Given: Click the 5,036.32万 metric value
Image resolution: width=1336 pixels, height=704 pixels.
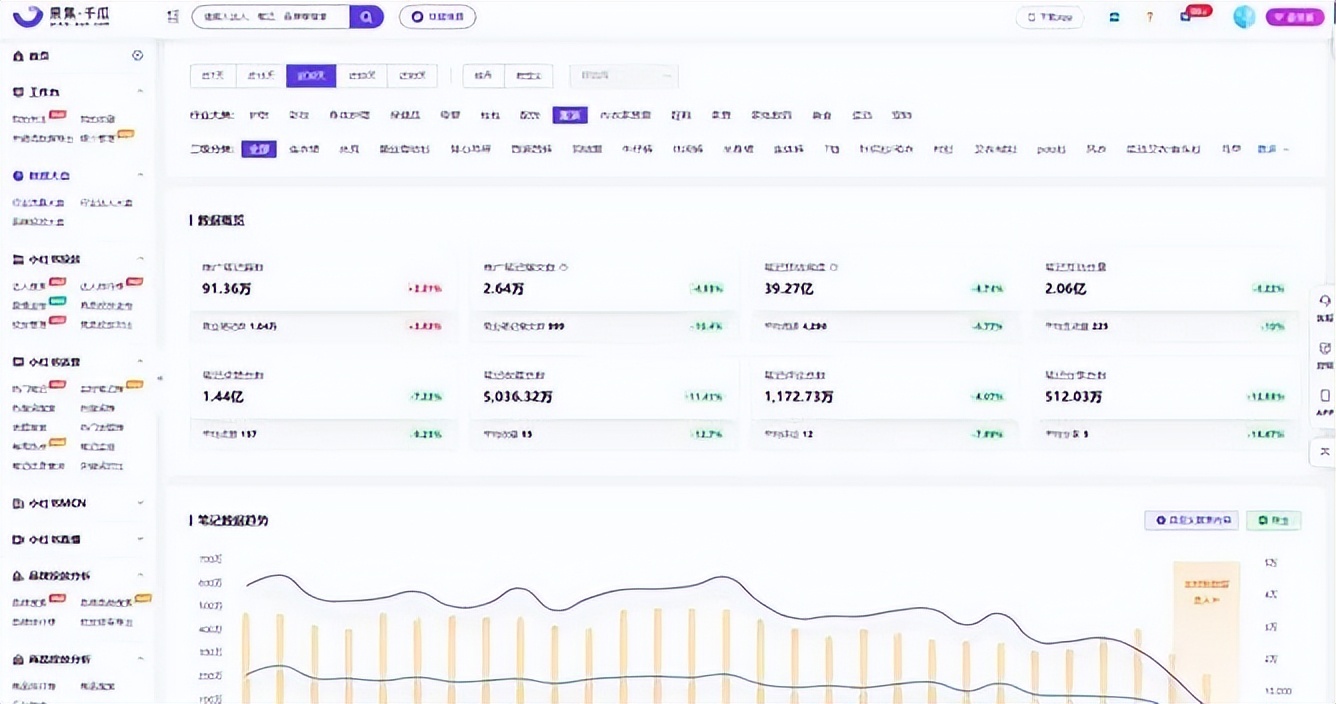Looking at the screenshot, I should (x=518, y=397).
